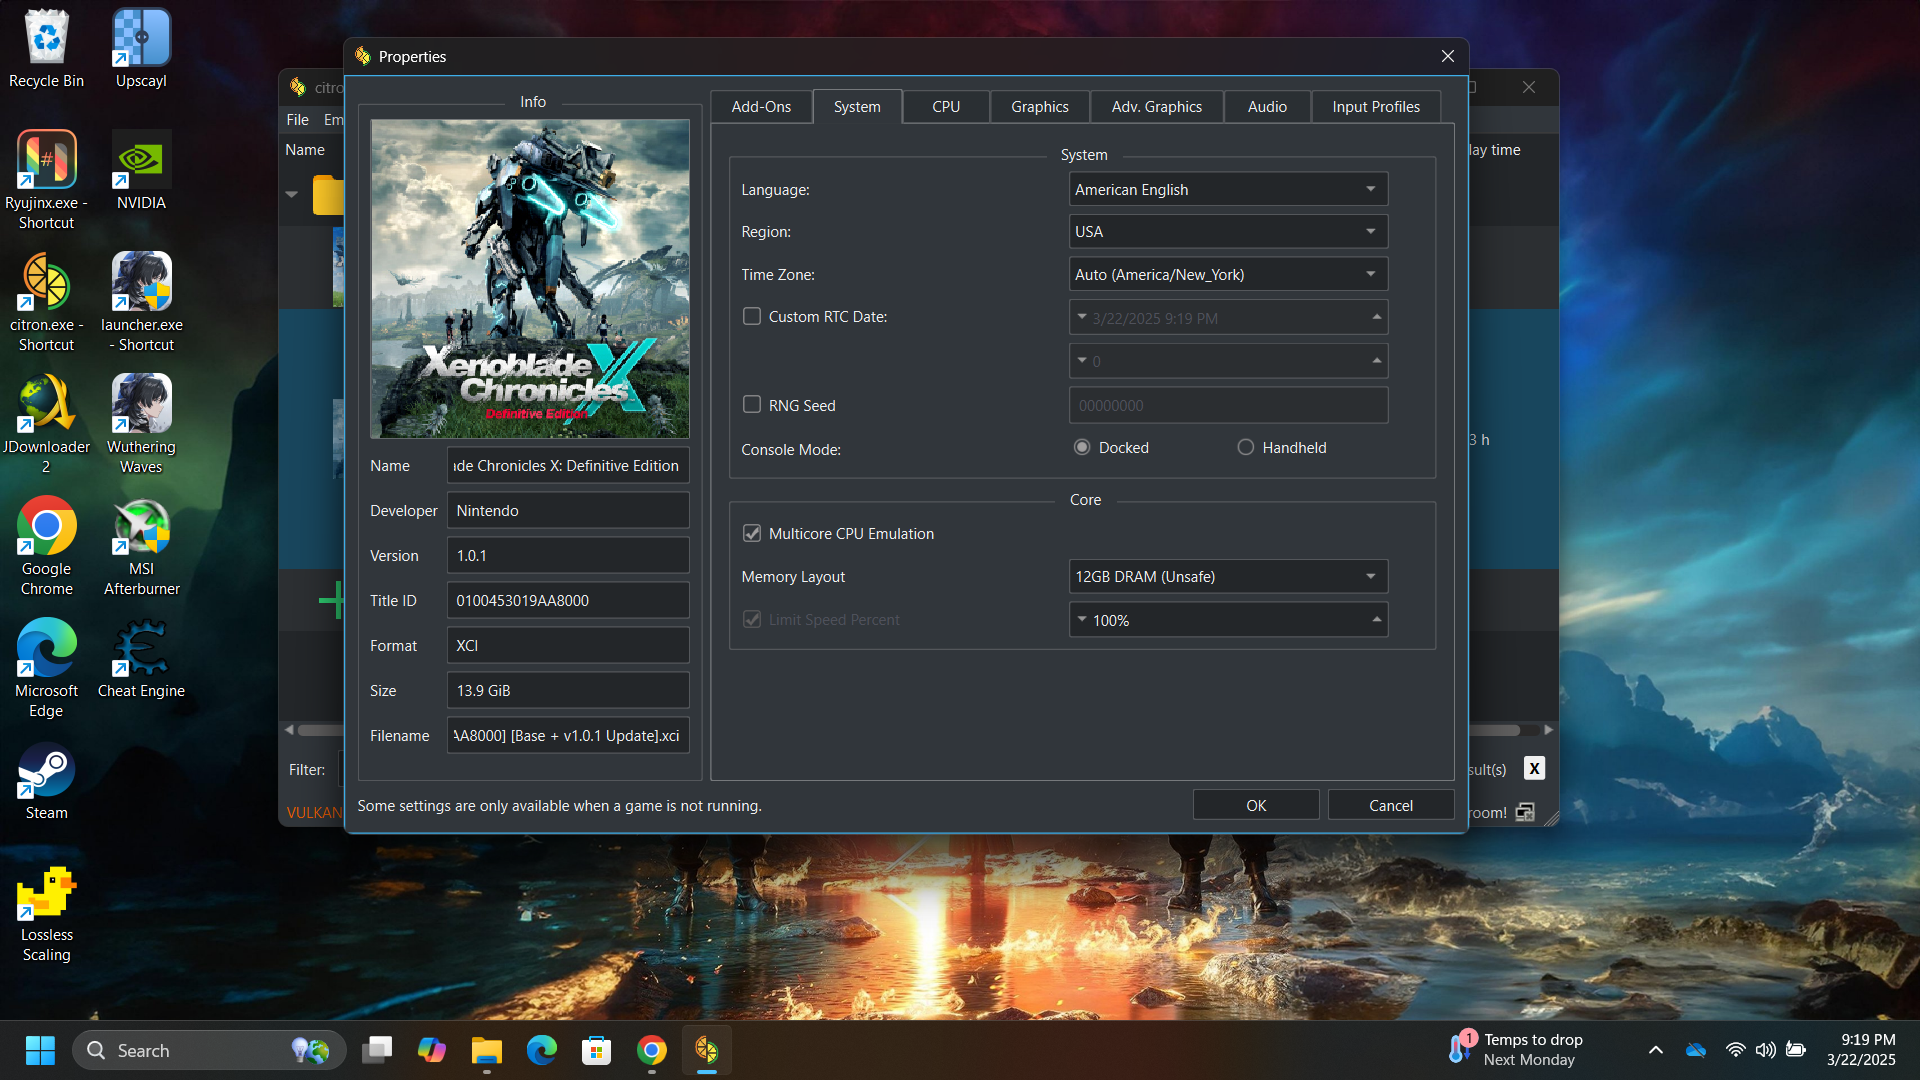
Task: Open Task View in taskbar
Action: (377, 1050)
